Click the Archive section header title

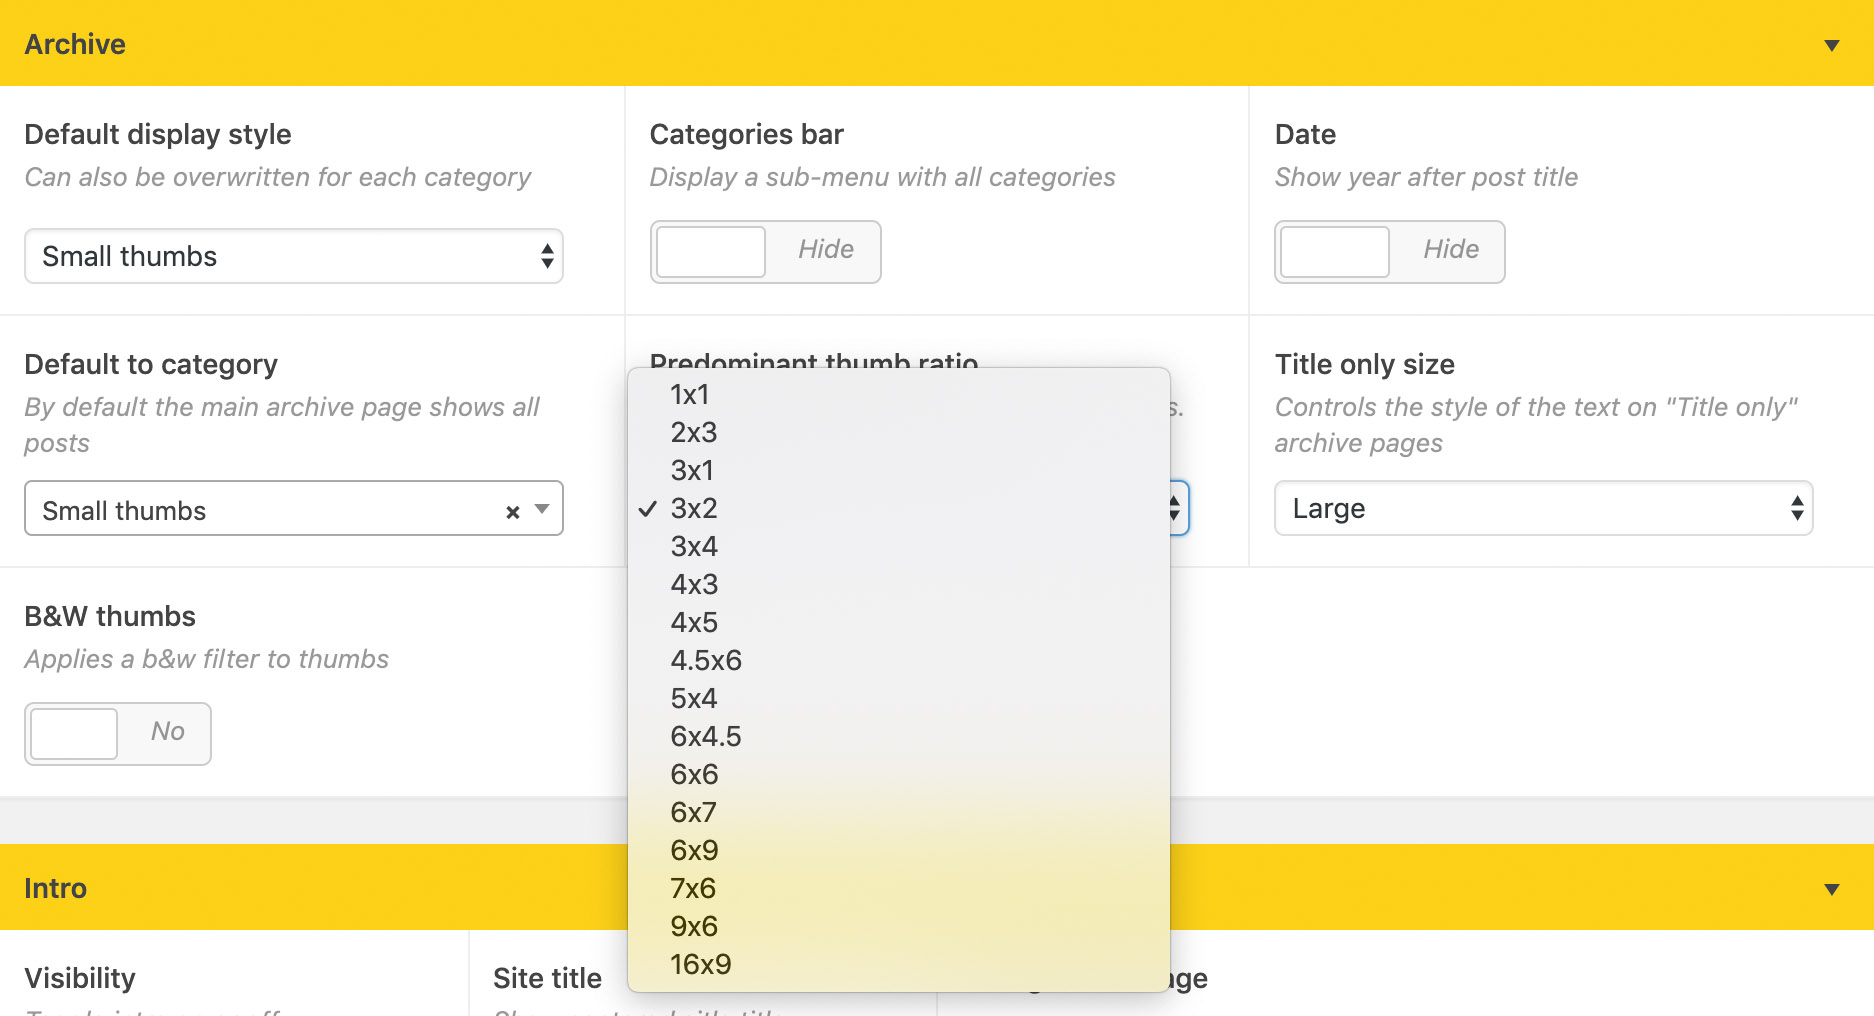click(x=75, y=45)
